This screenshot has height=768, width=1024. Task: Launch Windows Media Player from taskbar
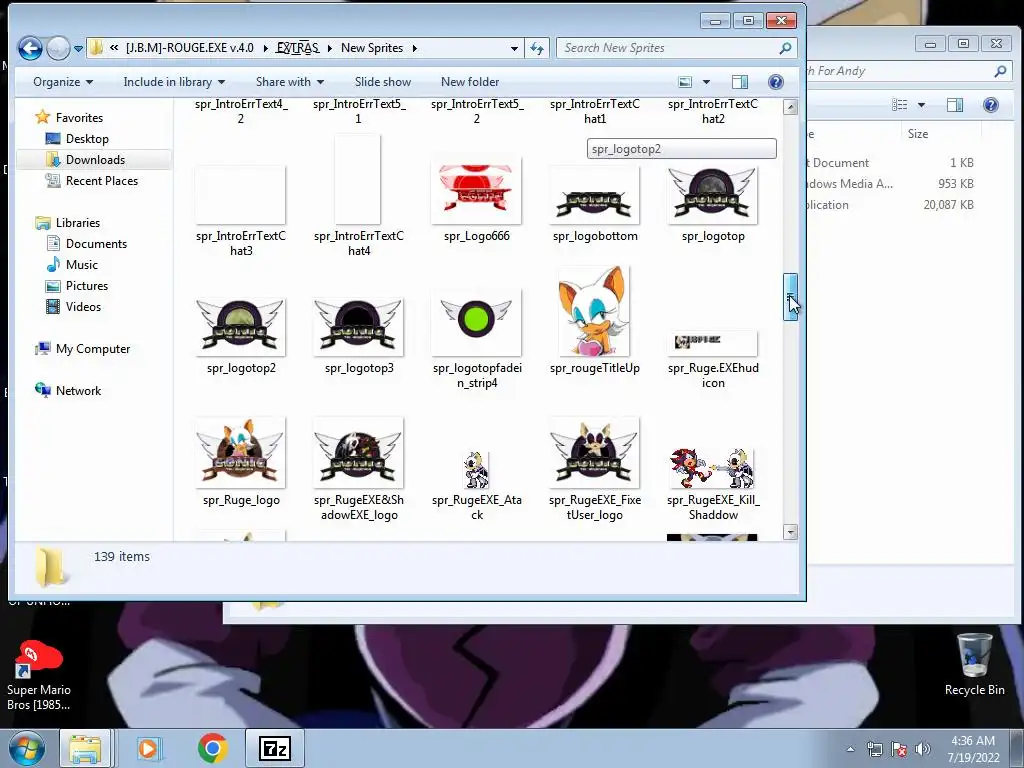148,749
